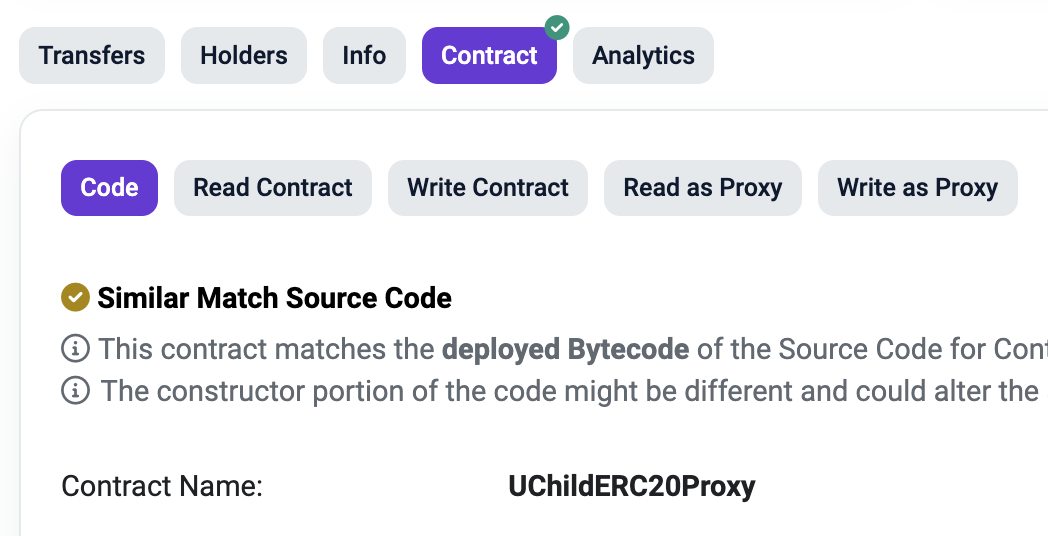Image resolution: width=1048 pixels, height=536 pixels.
Task: Click the info icon beside 'This contract matches'
Action: point(74,349)
